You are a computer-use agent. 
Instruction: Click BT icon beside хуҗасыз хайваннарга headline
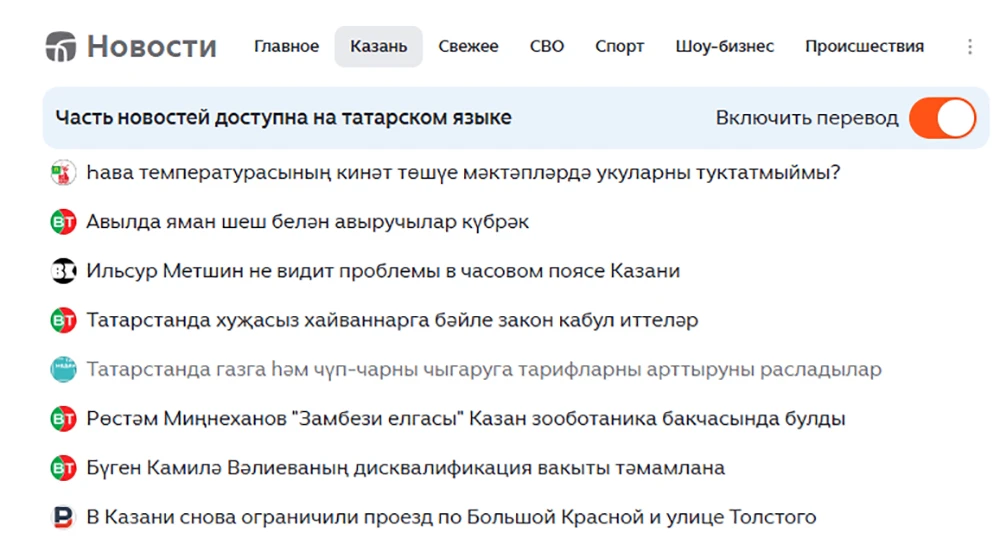pos(63,320)
